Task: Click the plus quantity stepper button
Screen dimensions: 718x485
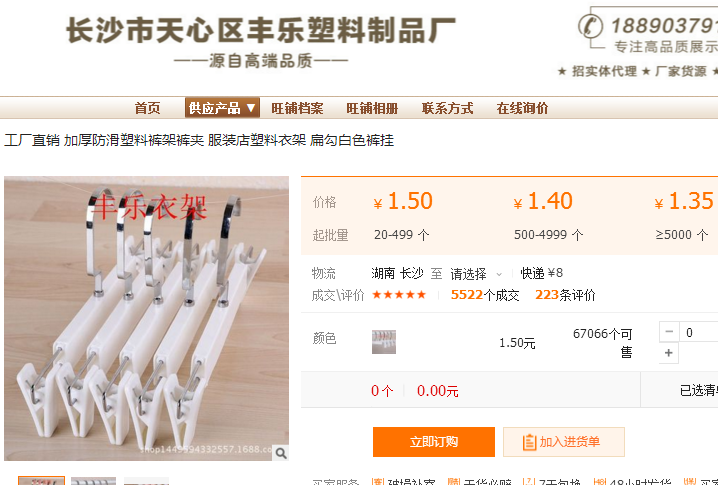Action: click(x=669, y=353)
